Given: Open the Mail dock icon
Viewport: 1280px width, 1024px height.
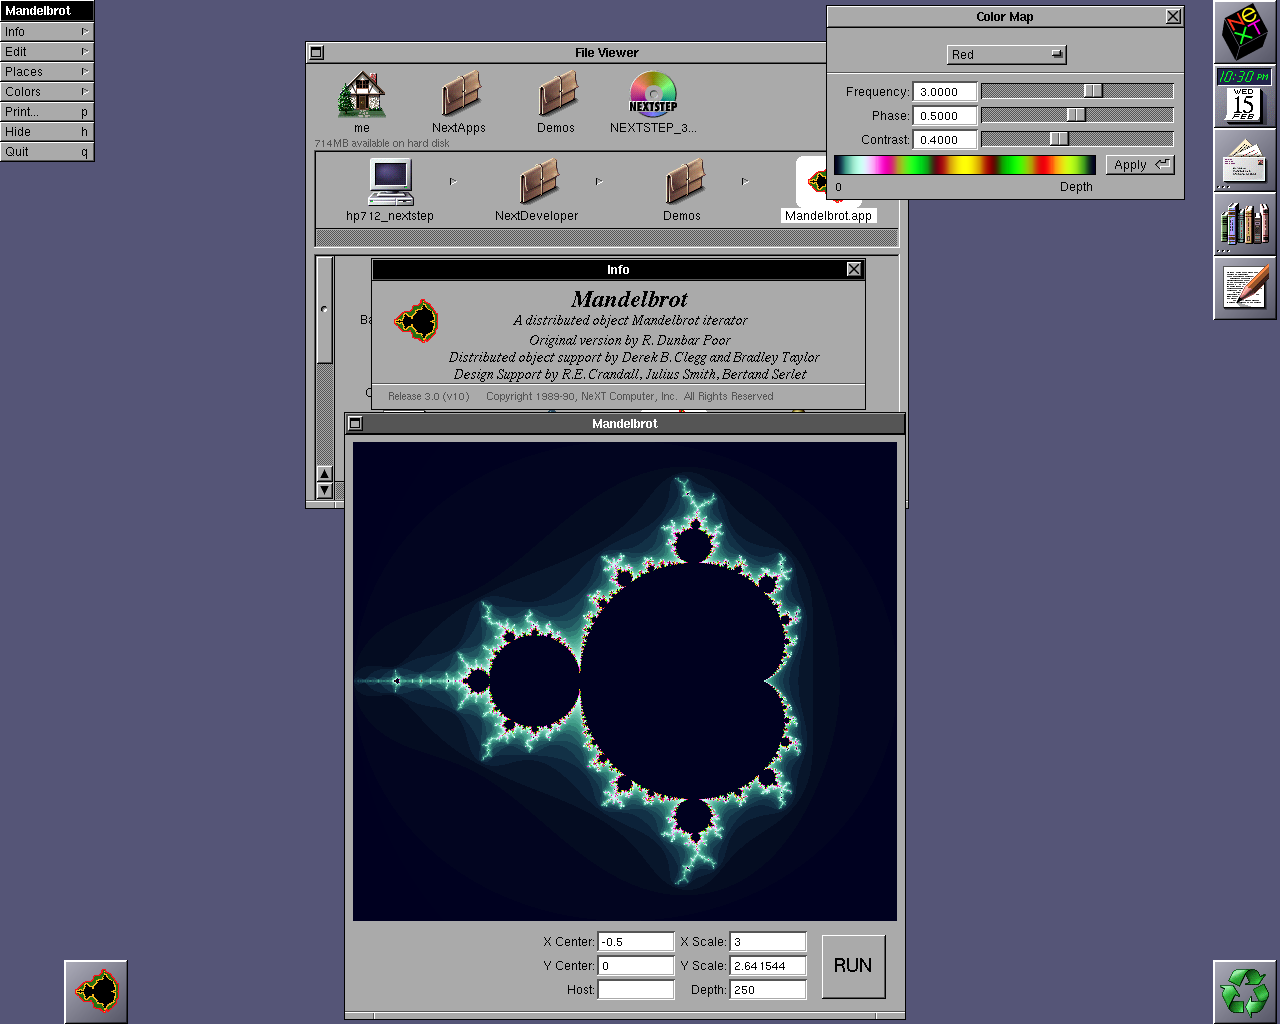Looking at the screenshot, I should pos(1244,160).
